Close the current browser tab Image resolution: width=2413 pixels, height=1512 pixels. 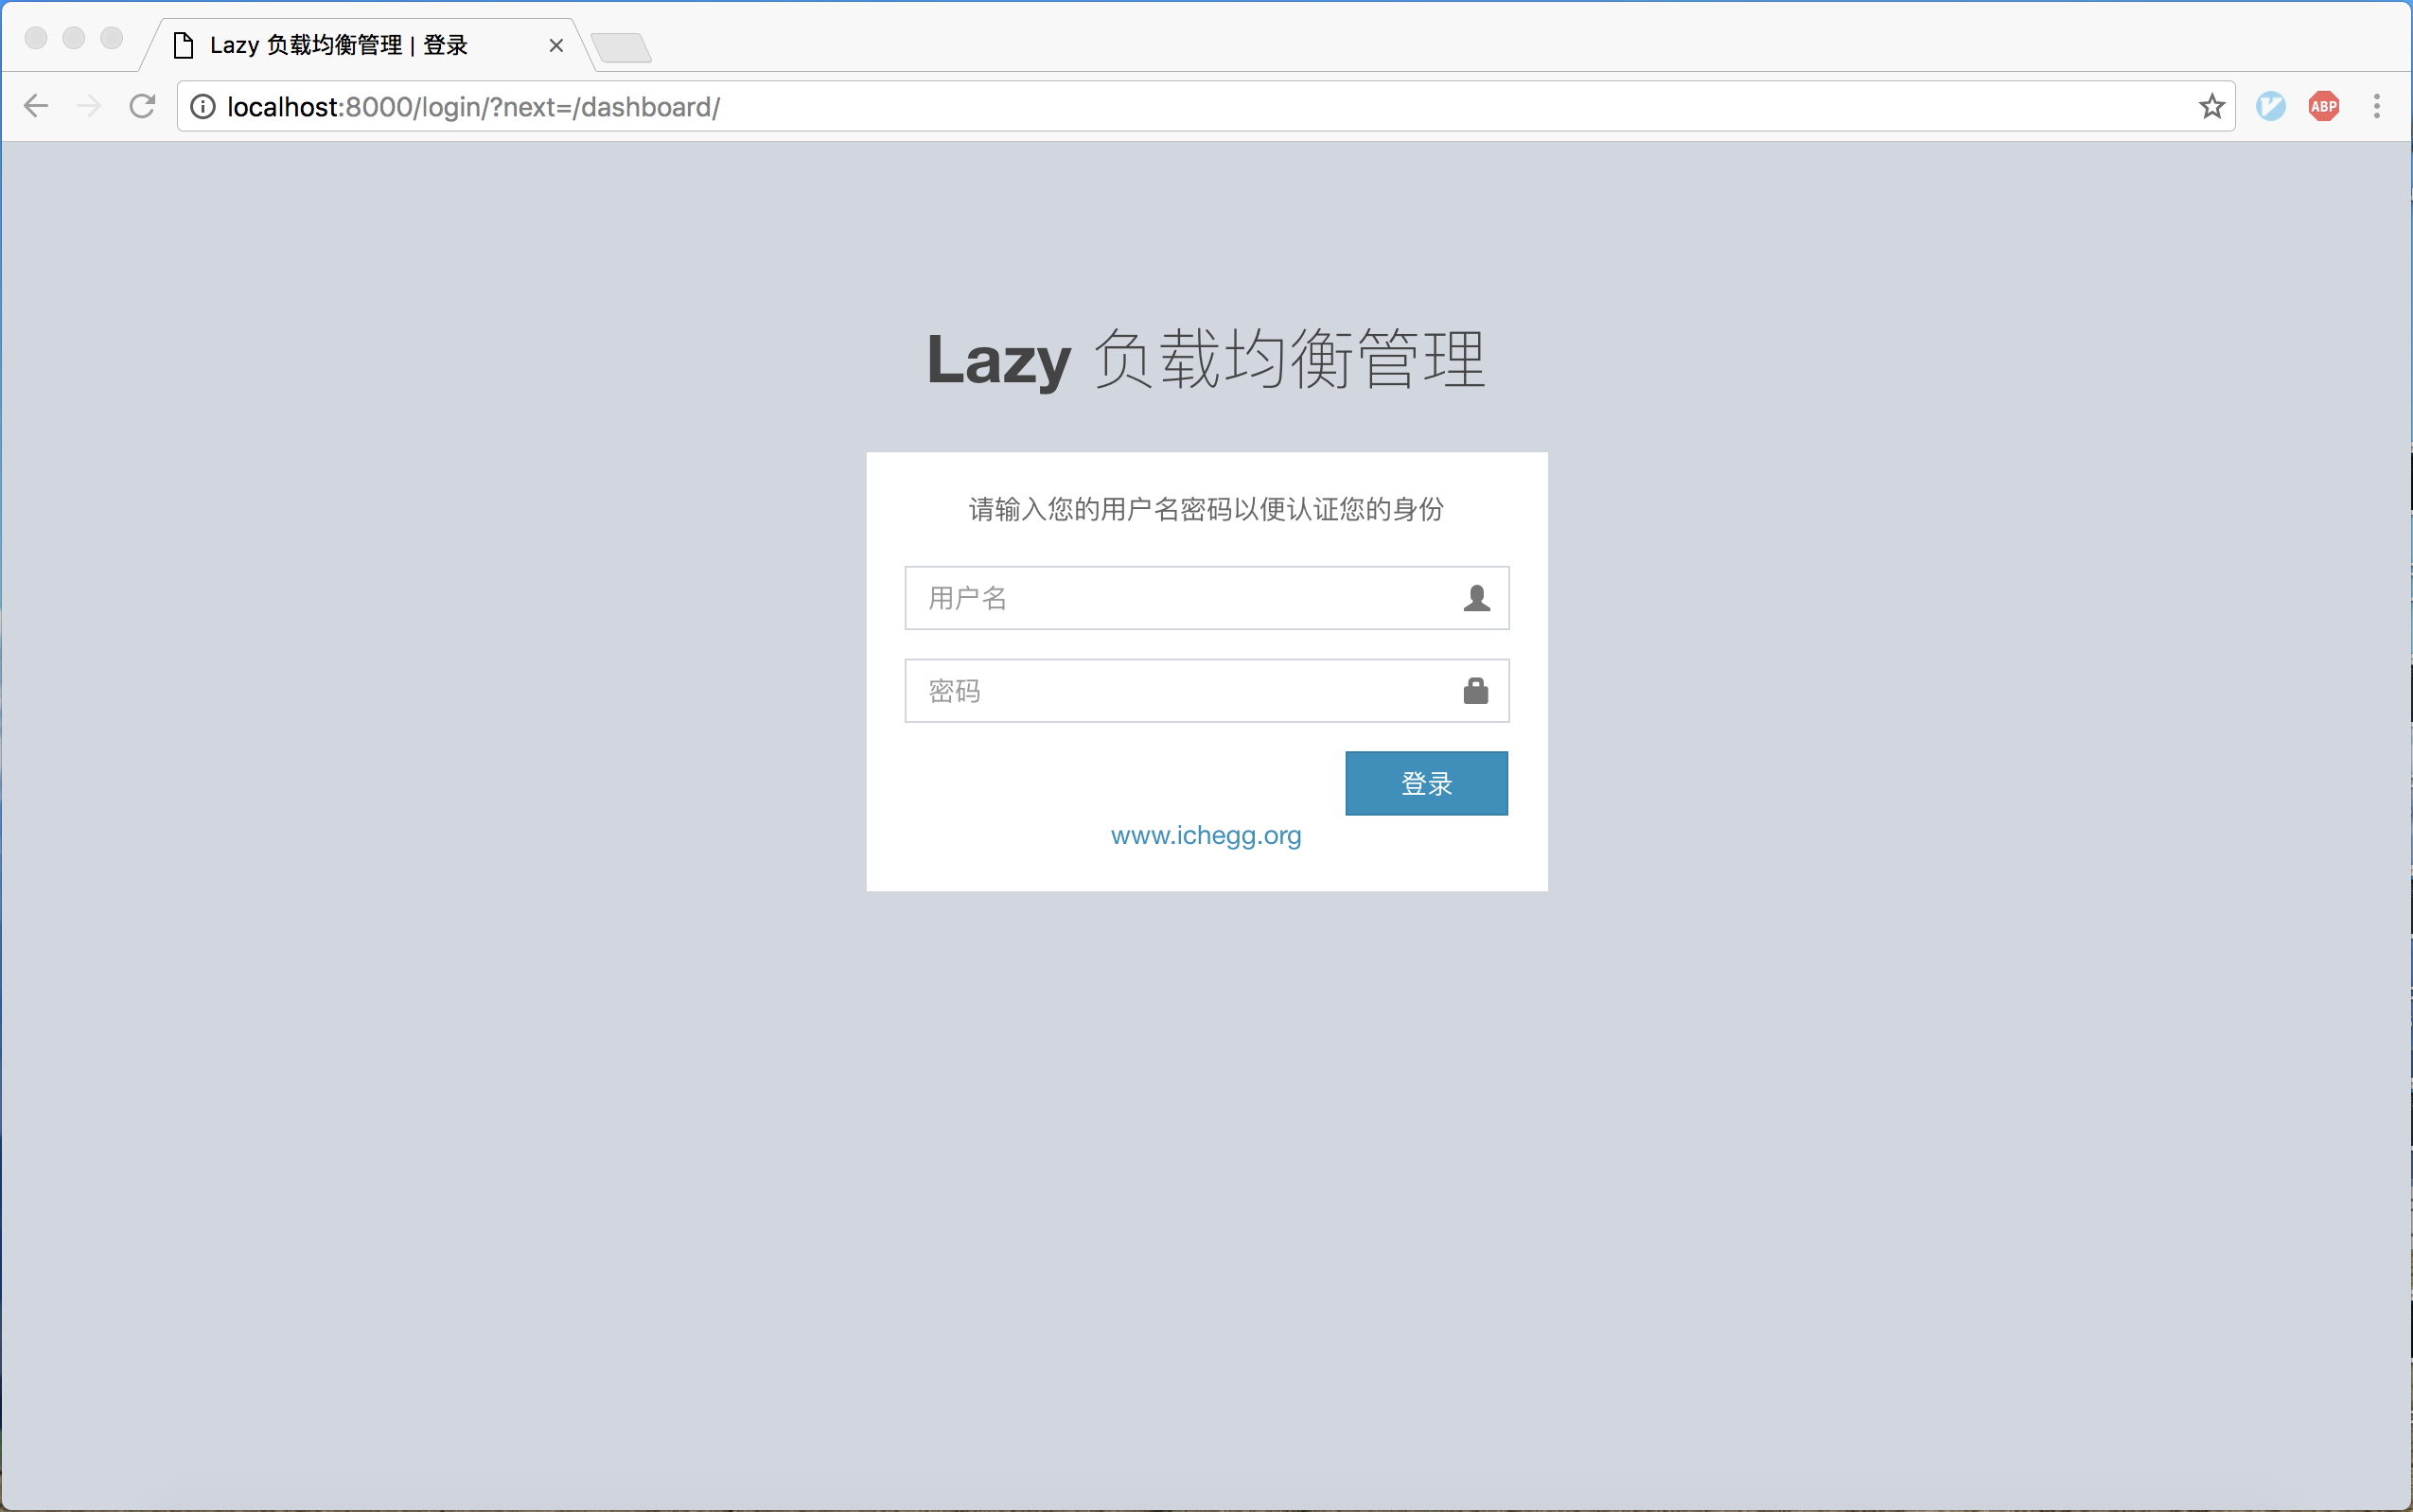(x=556, y=46)
